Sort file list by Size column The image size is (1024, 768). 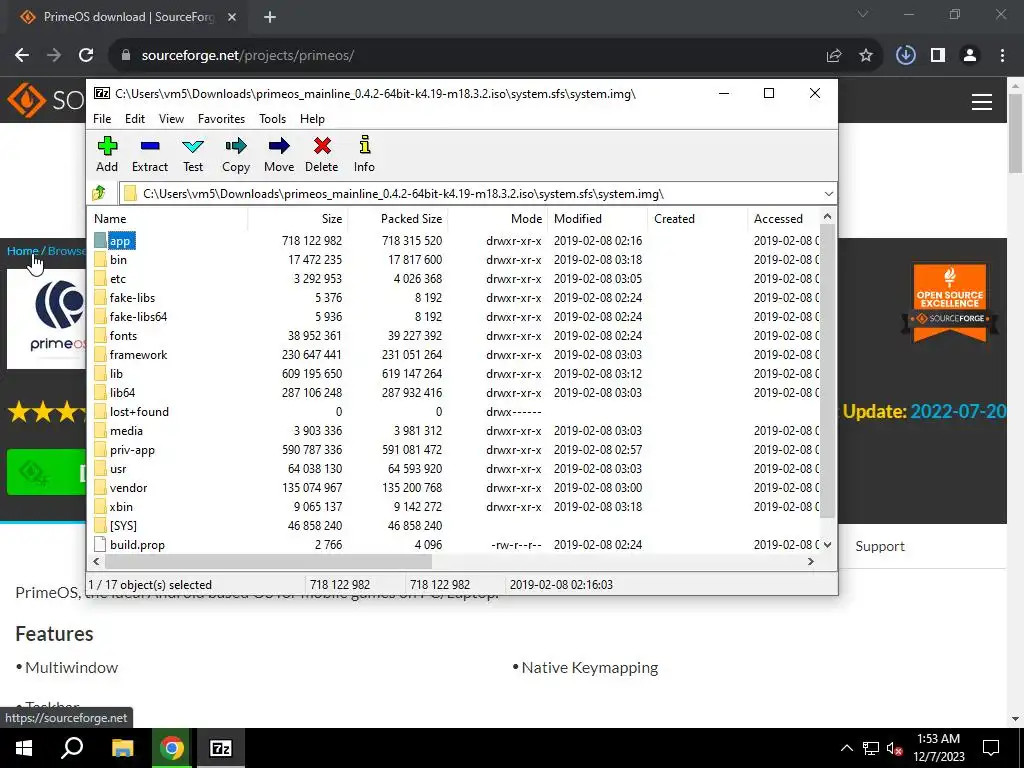point(297,219)
